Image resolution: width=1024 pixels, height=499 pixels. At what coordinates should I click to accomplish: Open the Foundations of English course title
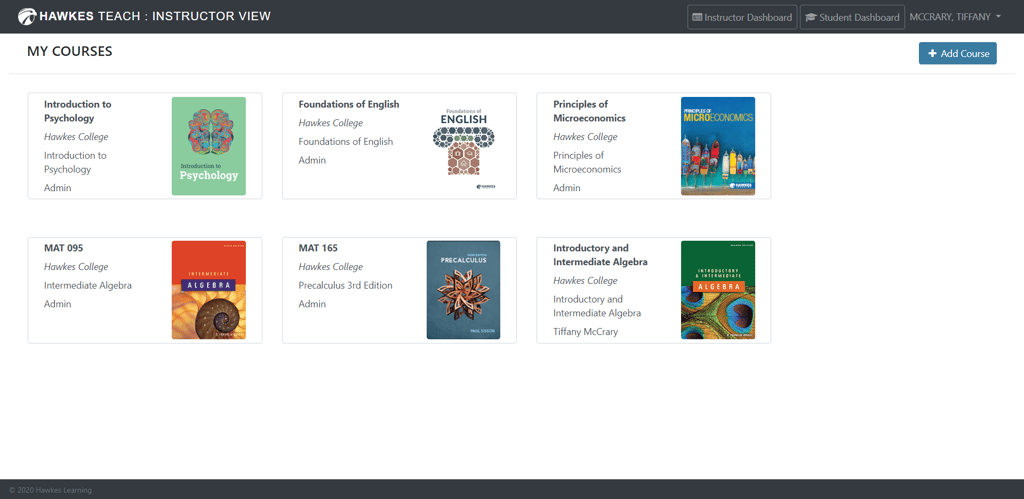click(348, 104)
